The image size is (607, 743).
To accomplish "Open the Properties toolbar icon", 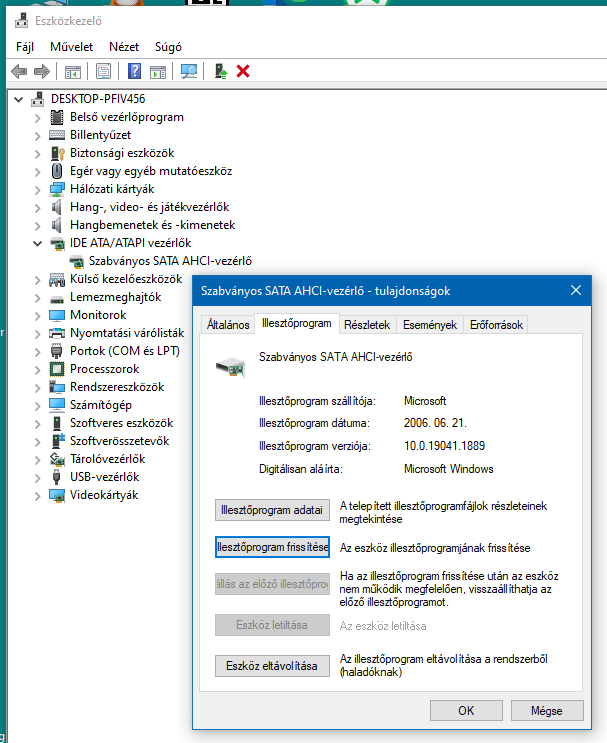I will pos(103,72).
